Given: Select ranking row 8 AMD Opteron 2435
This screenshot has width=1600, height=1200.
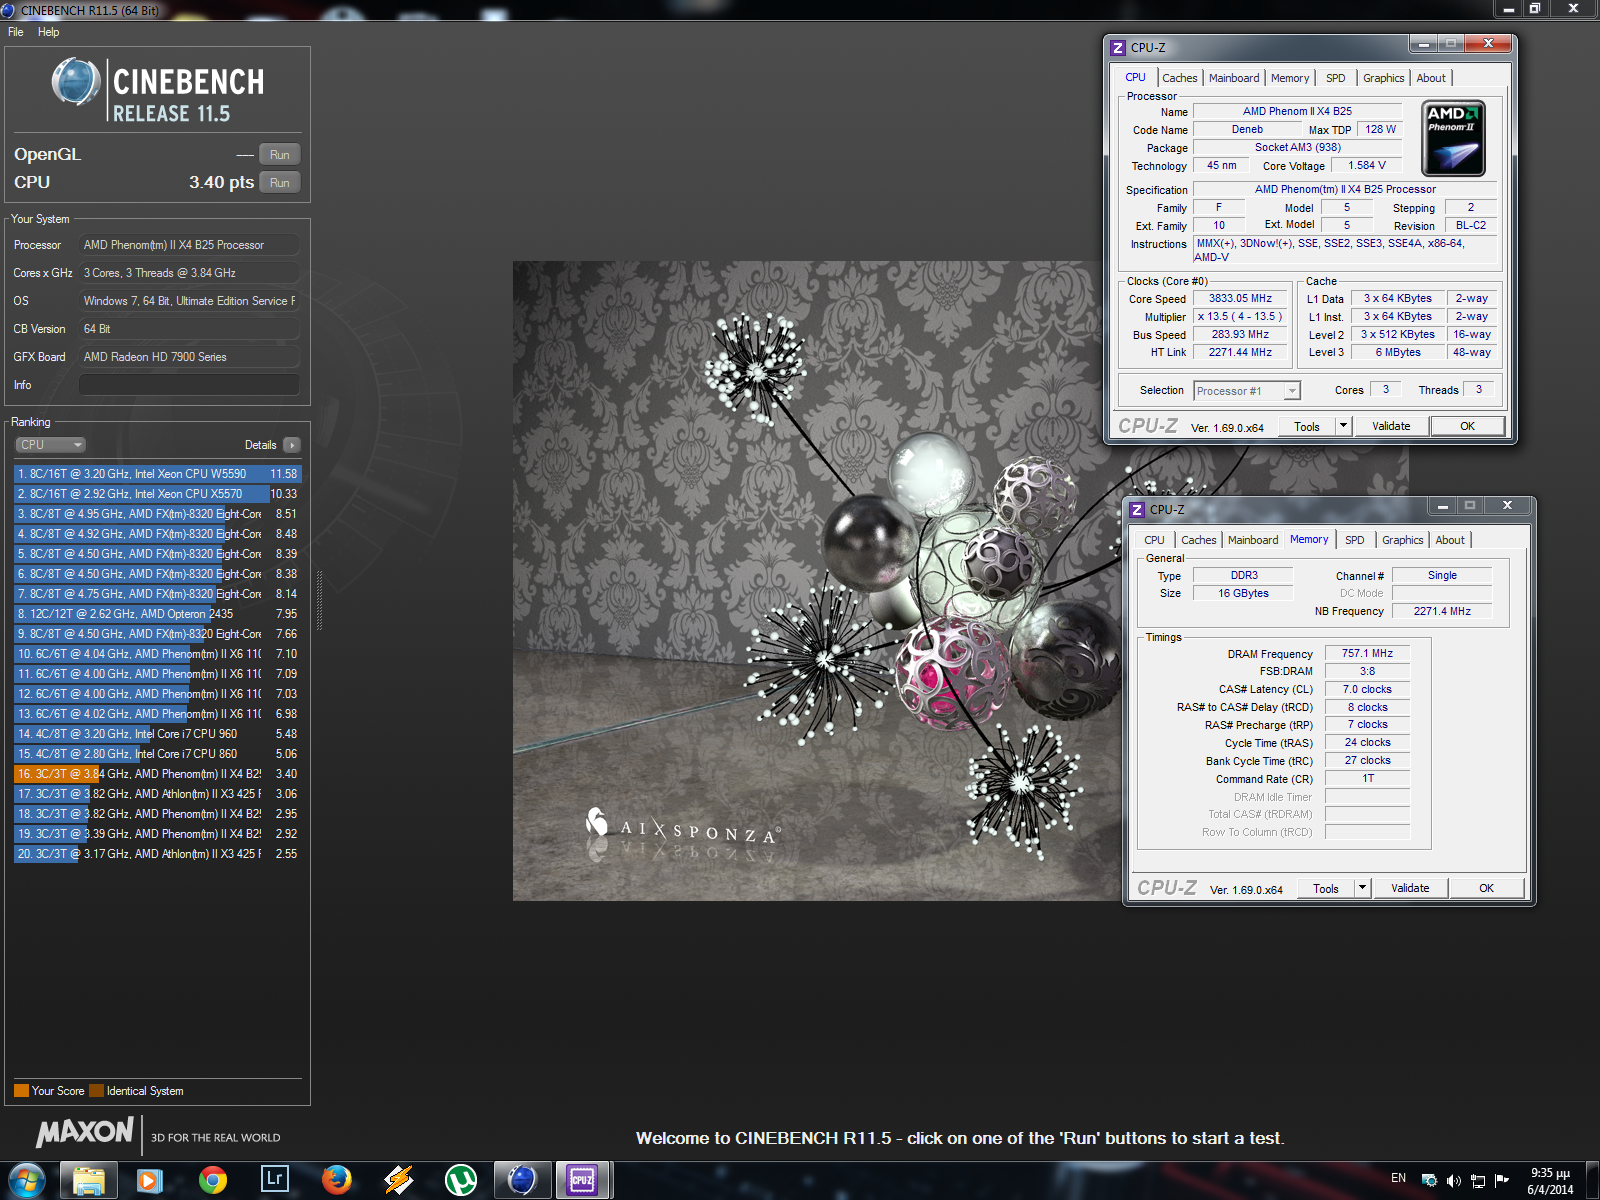Looking at the screenshot, I should (157, 614).
